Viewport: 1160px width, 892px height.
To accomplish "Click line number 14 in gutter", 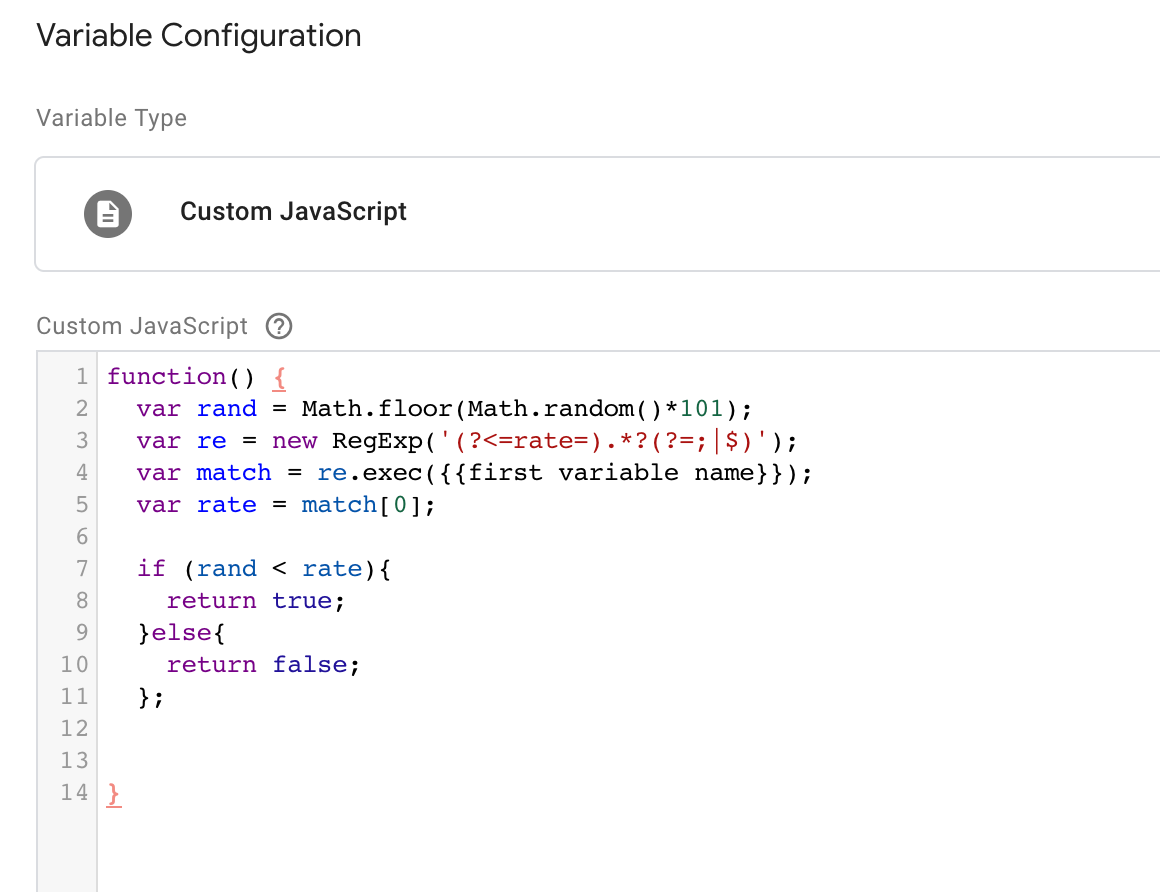I will coord(74,793).
